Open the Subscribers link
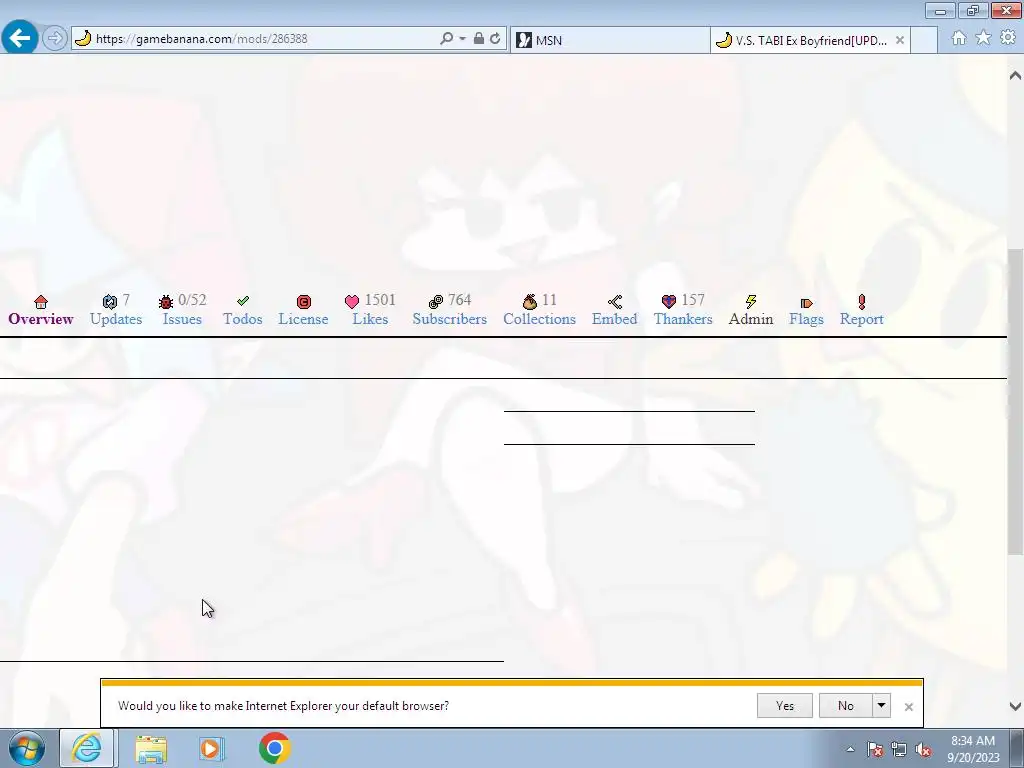The image size is (1024, 768). (x=449, y=319)
